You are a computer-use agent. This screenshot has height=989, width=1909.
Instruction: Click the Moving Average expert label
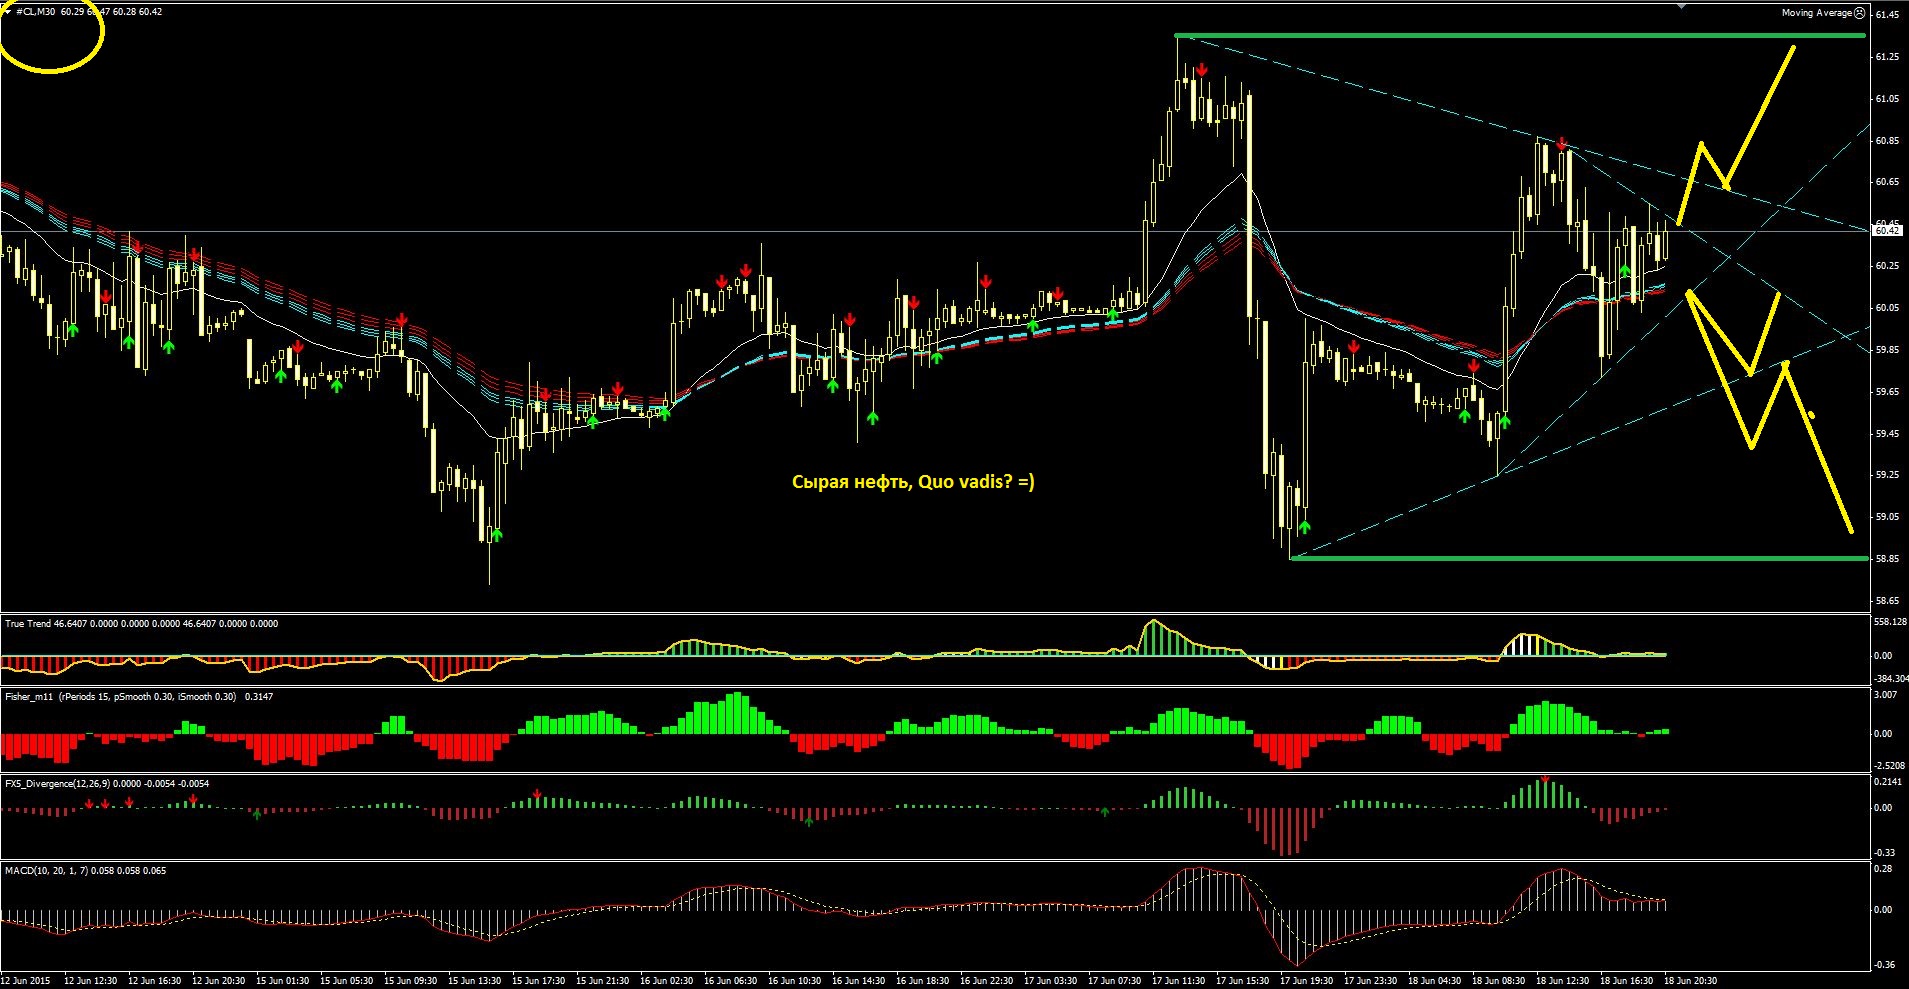1817,13
